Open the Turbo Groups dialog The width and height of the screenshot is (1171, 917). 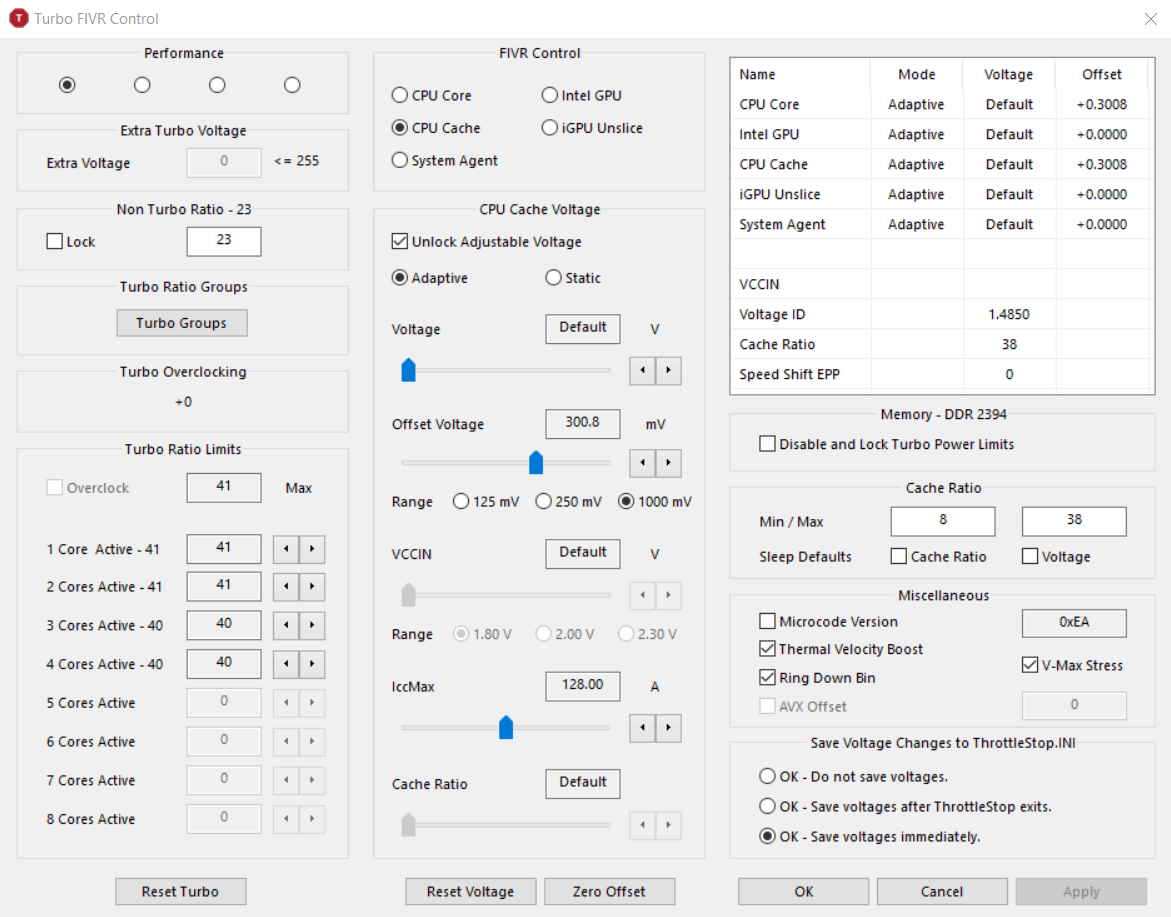tap(181, 323)
